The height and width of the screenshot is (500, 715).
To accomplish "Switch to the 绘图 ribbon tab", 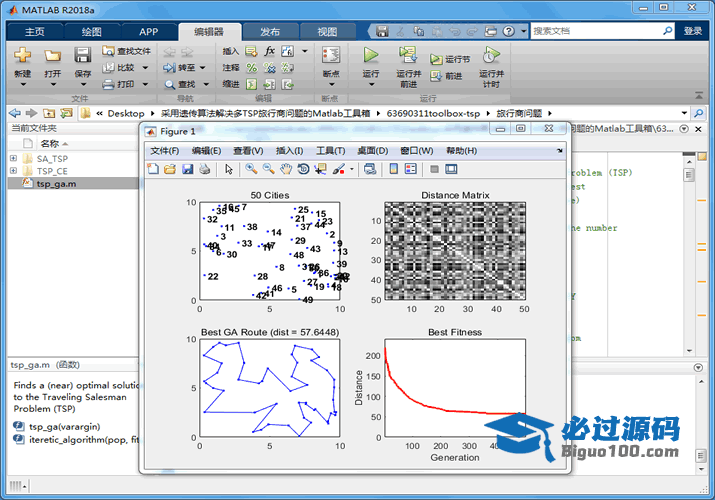I will tap(91, 31).
